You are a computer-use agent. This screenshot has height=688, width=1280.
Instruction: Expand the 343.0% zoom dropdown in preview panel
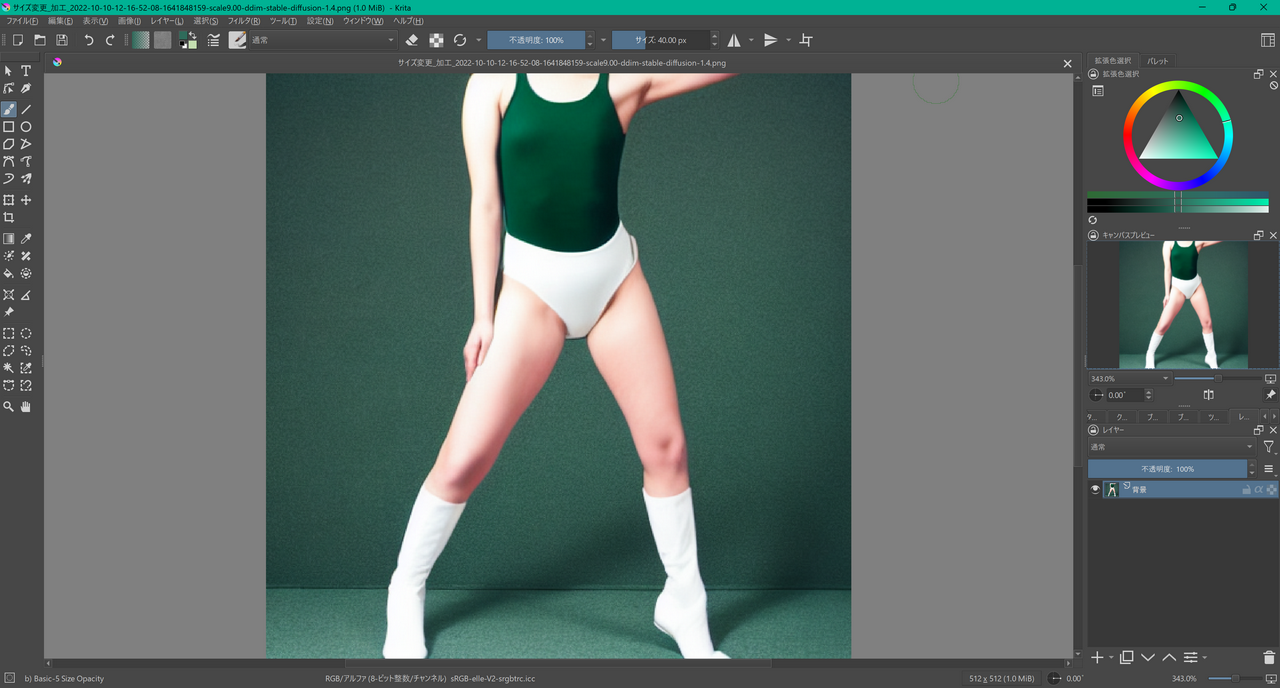pos(1165,379)
